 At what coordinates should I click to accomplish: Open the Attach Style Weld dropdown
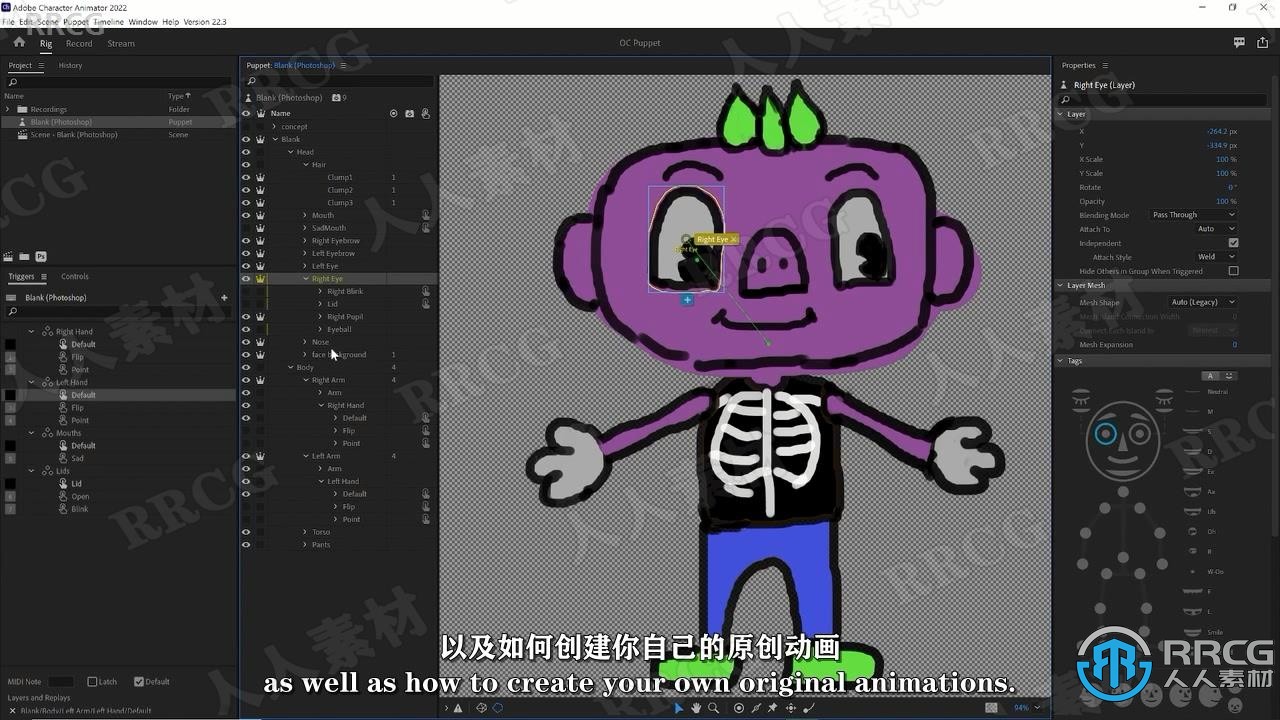(x=1216, y=257)
